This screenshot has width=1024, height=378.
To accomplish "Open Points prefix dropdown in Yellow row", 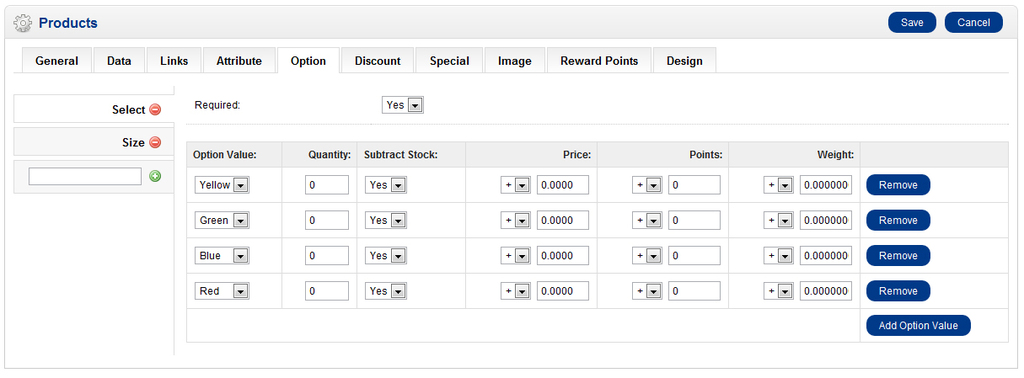I will click(x=647, y=185).
